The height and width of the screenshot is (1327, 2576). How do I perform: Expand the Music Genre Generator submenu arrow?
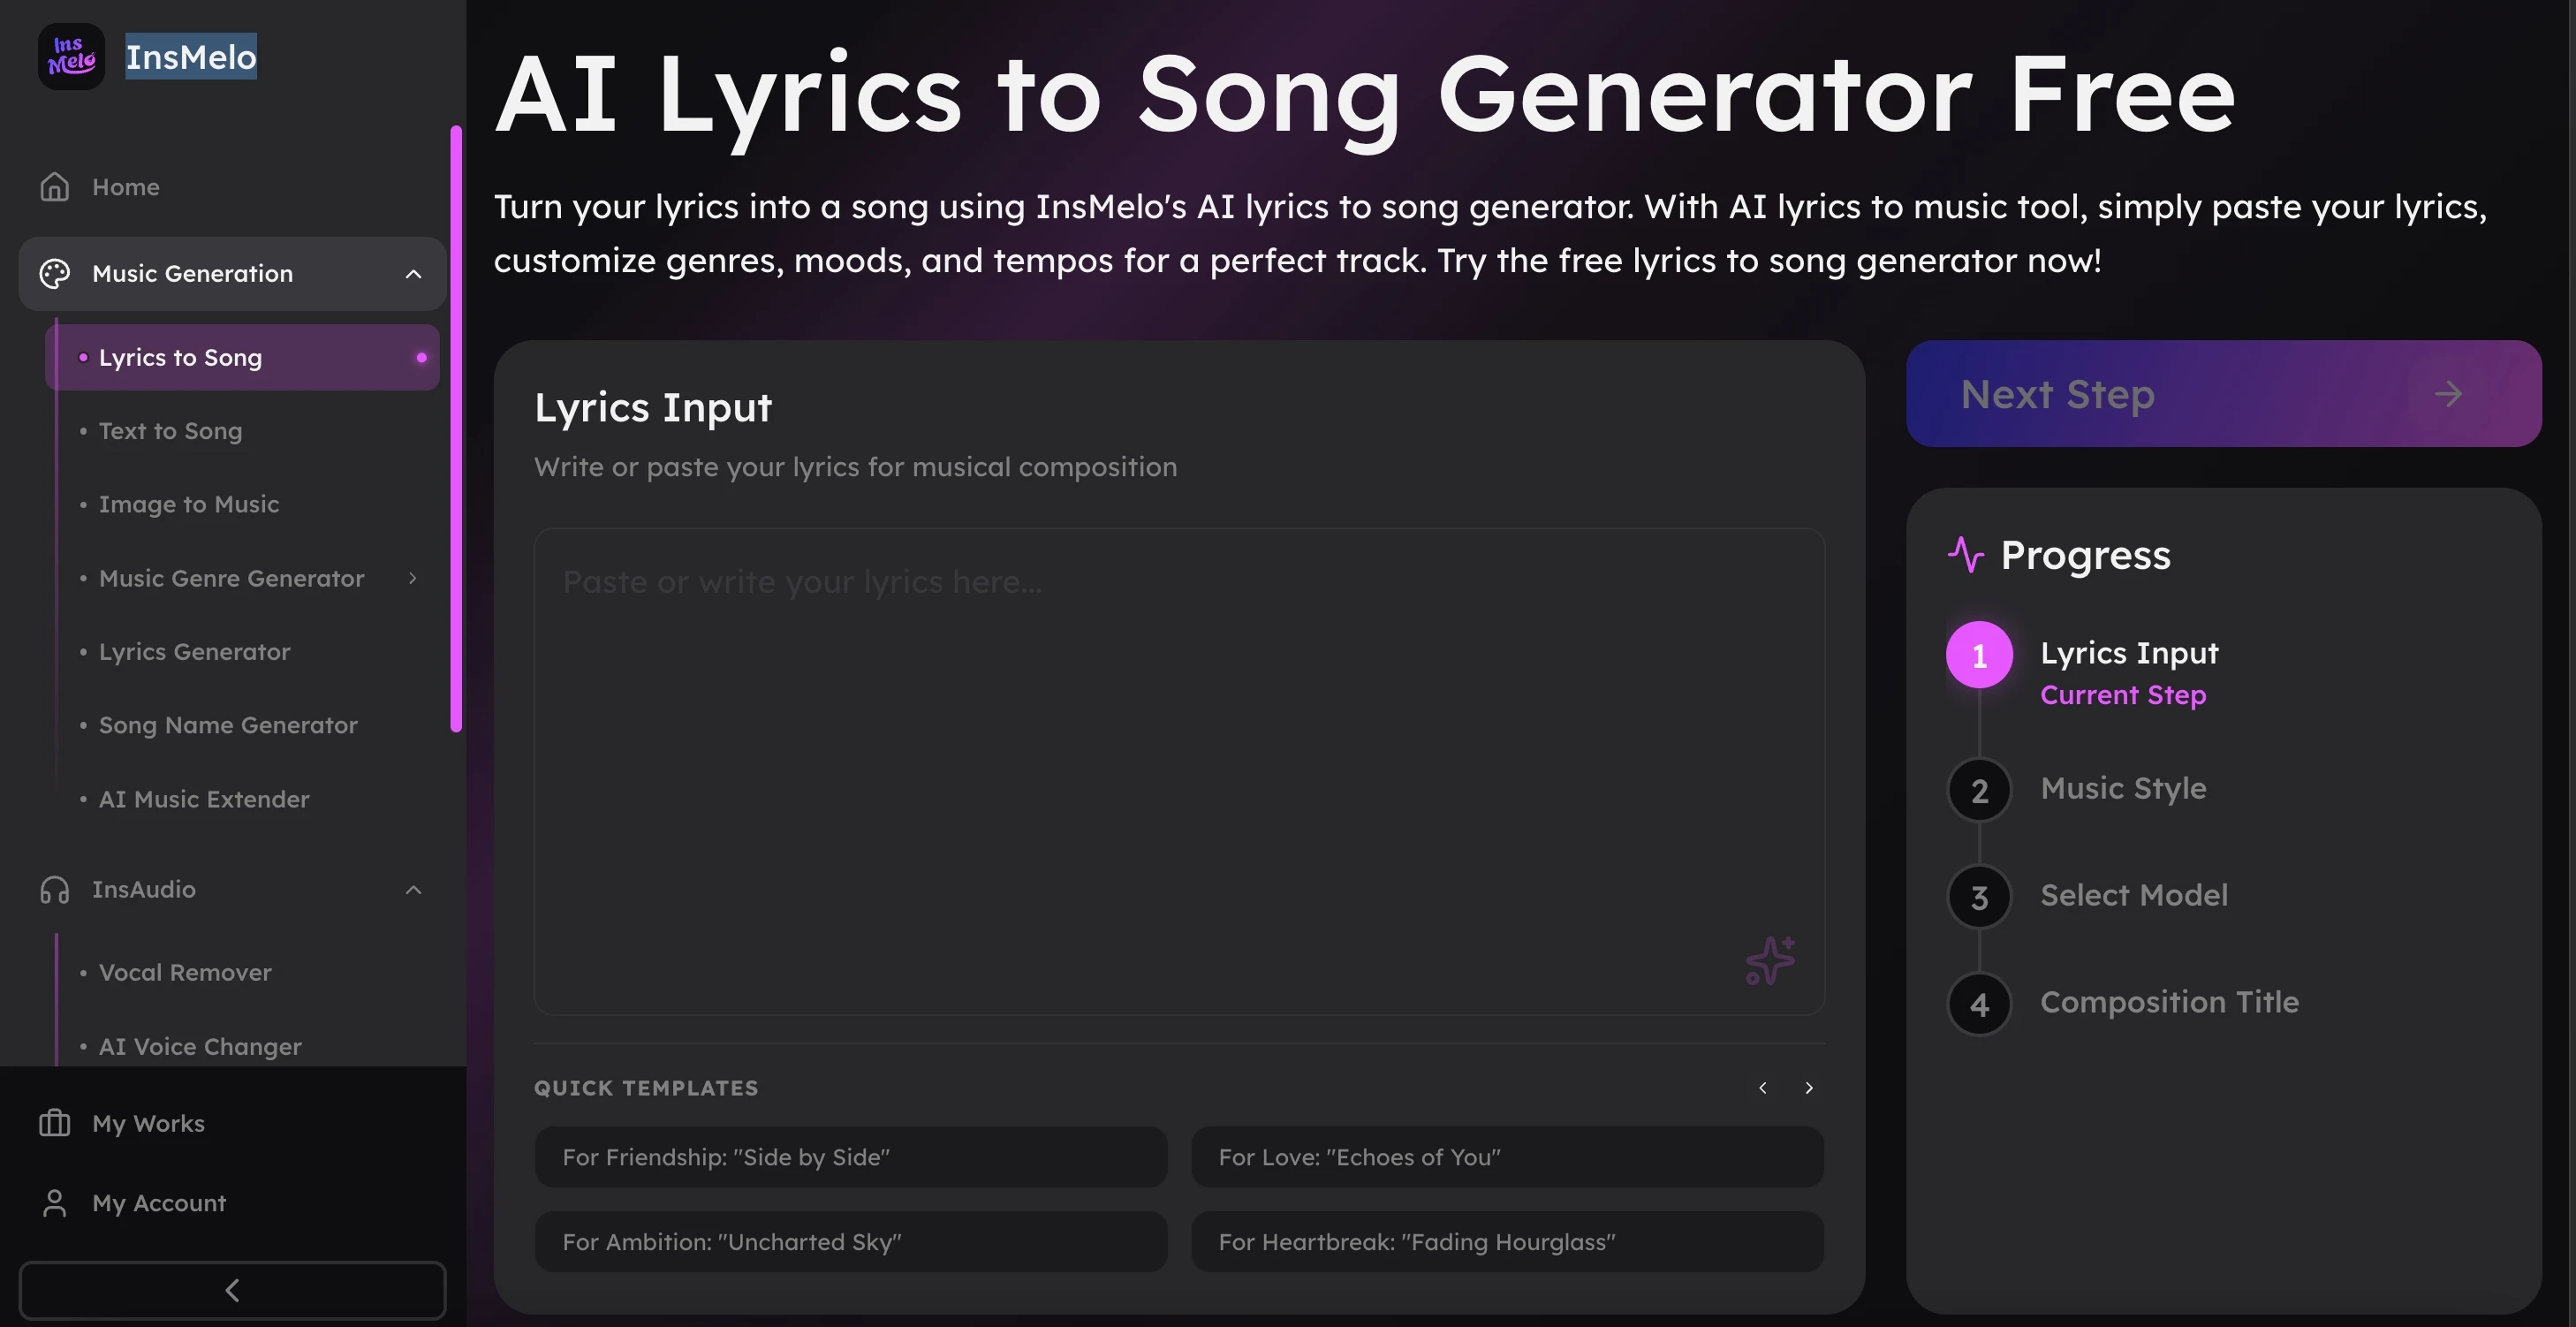coord(412,578)
